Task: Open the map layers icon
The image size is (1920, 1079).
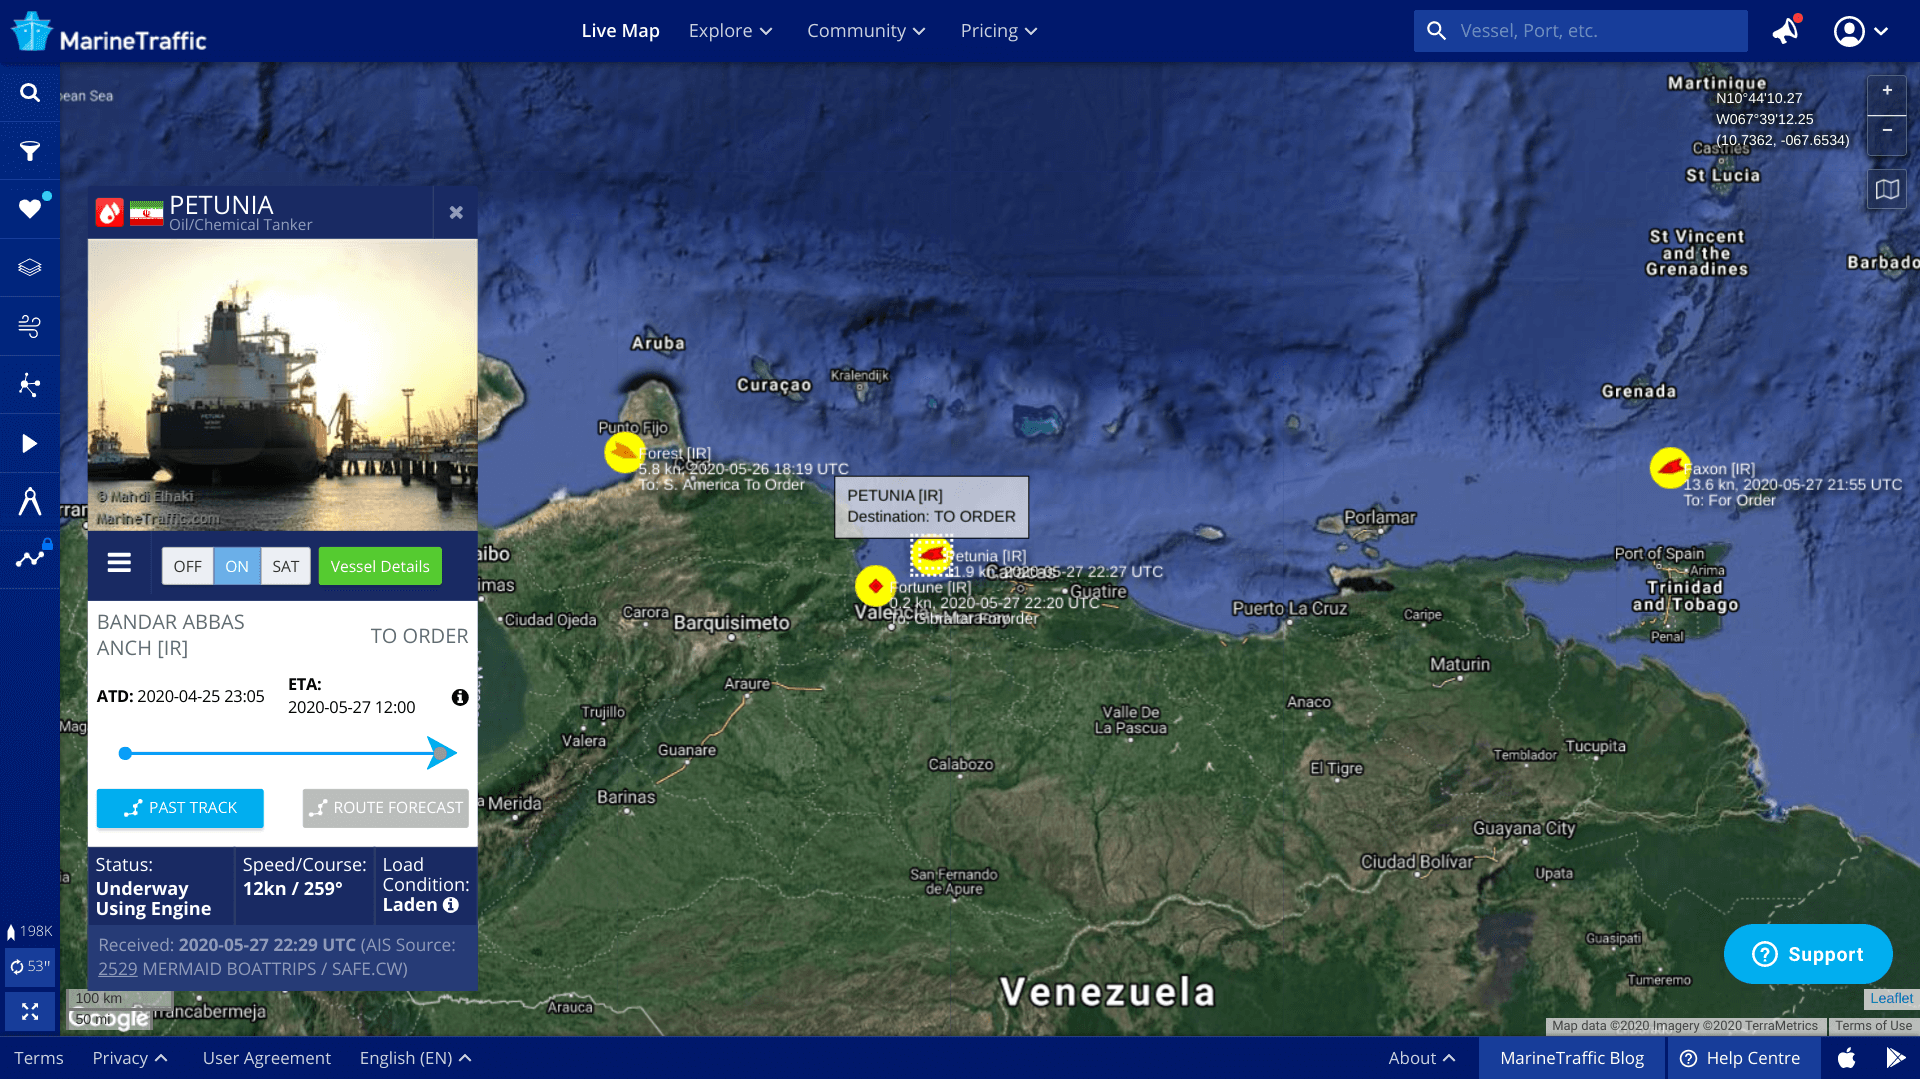Action: (30, 267)
